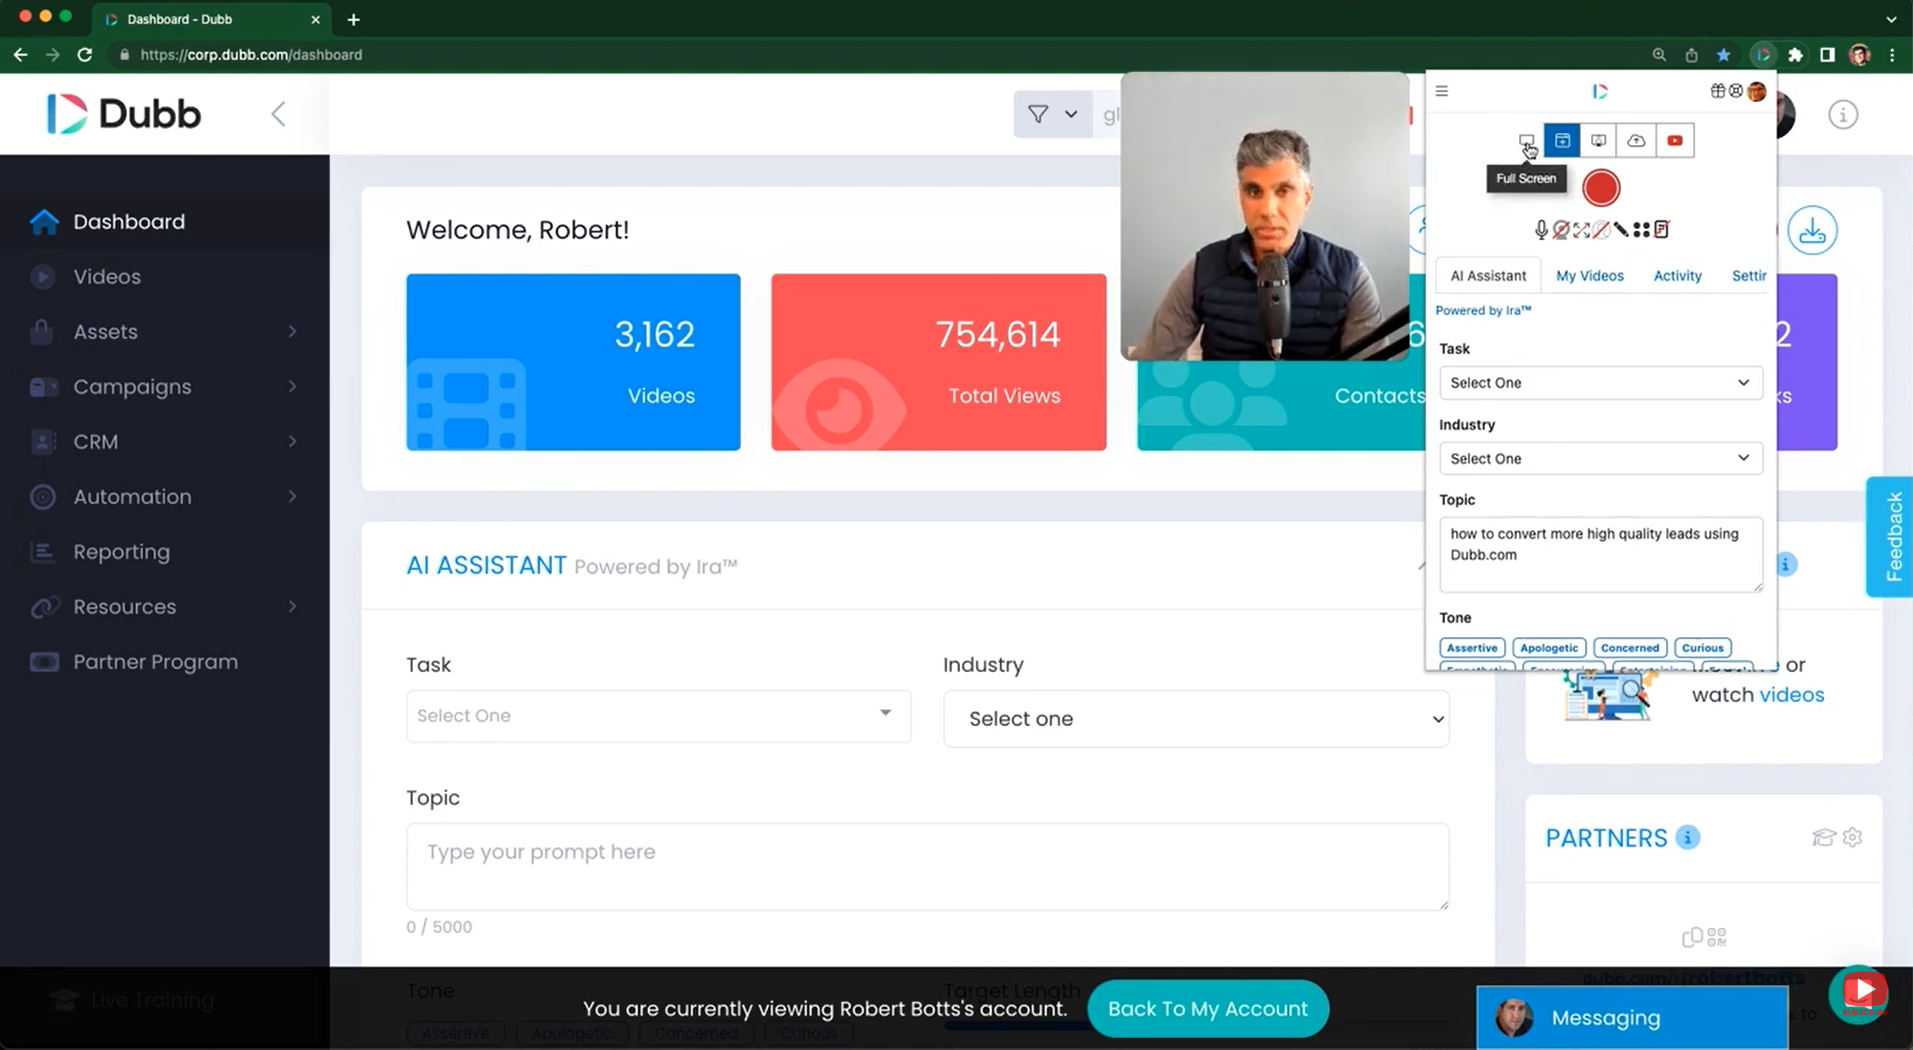This screenshot has width=1913, height=1050.
Task: Open Dashboard in the sidebar
Action: click(129, 222)
